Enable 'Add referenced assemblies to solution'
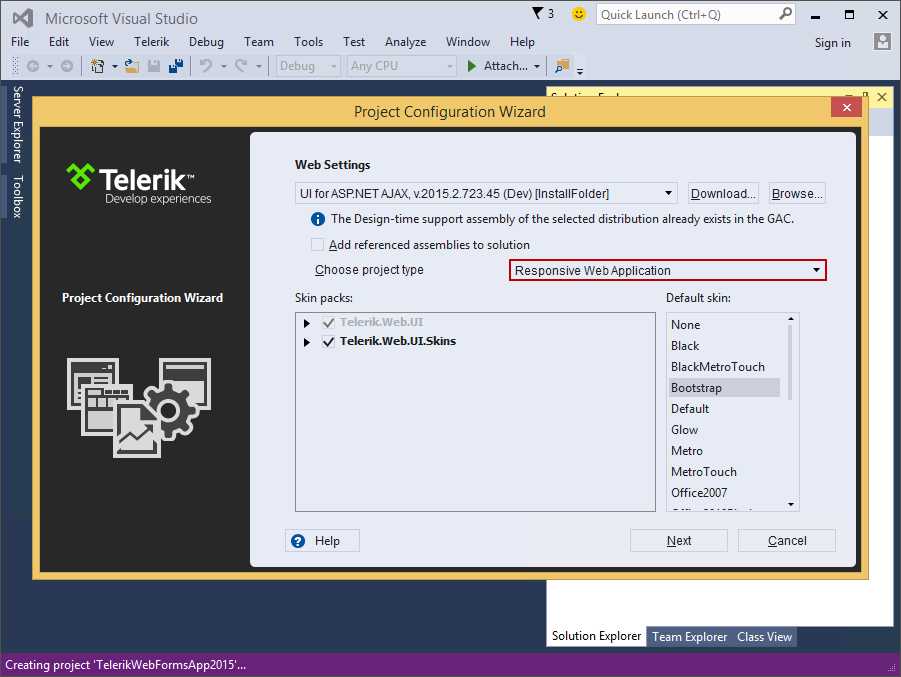Screen dimensions: 901x677 pos(317,244)
